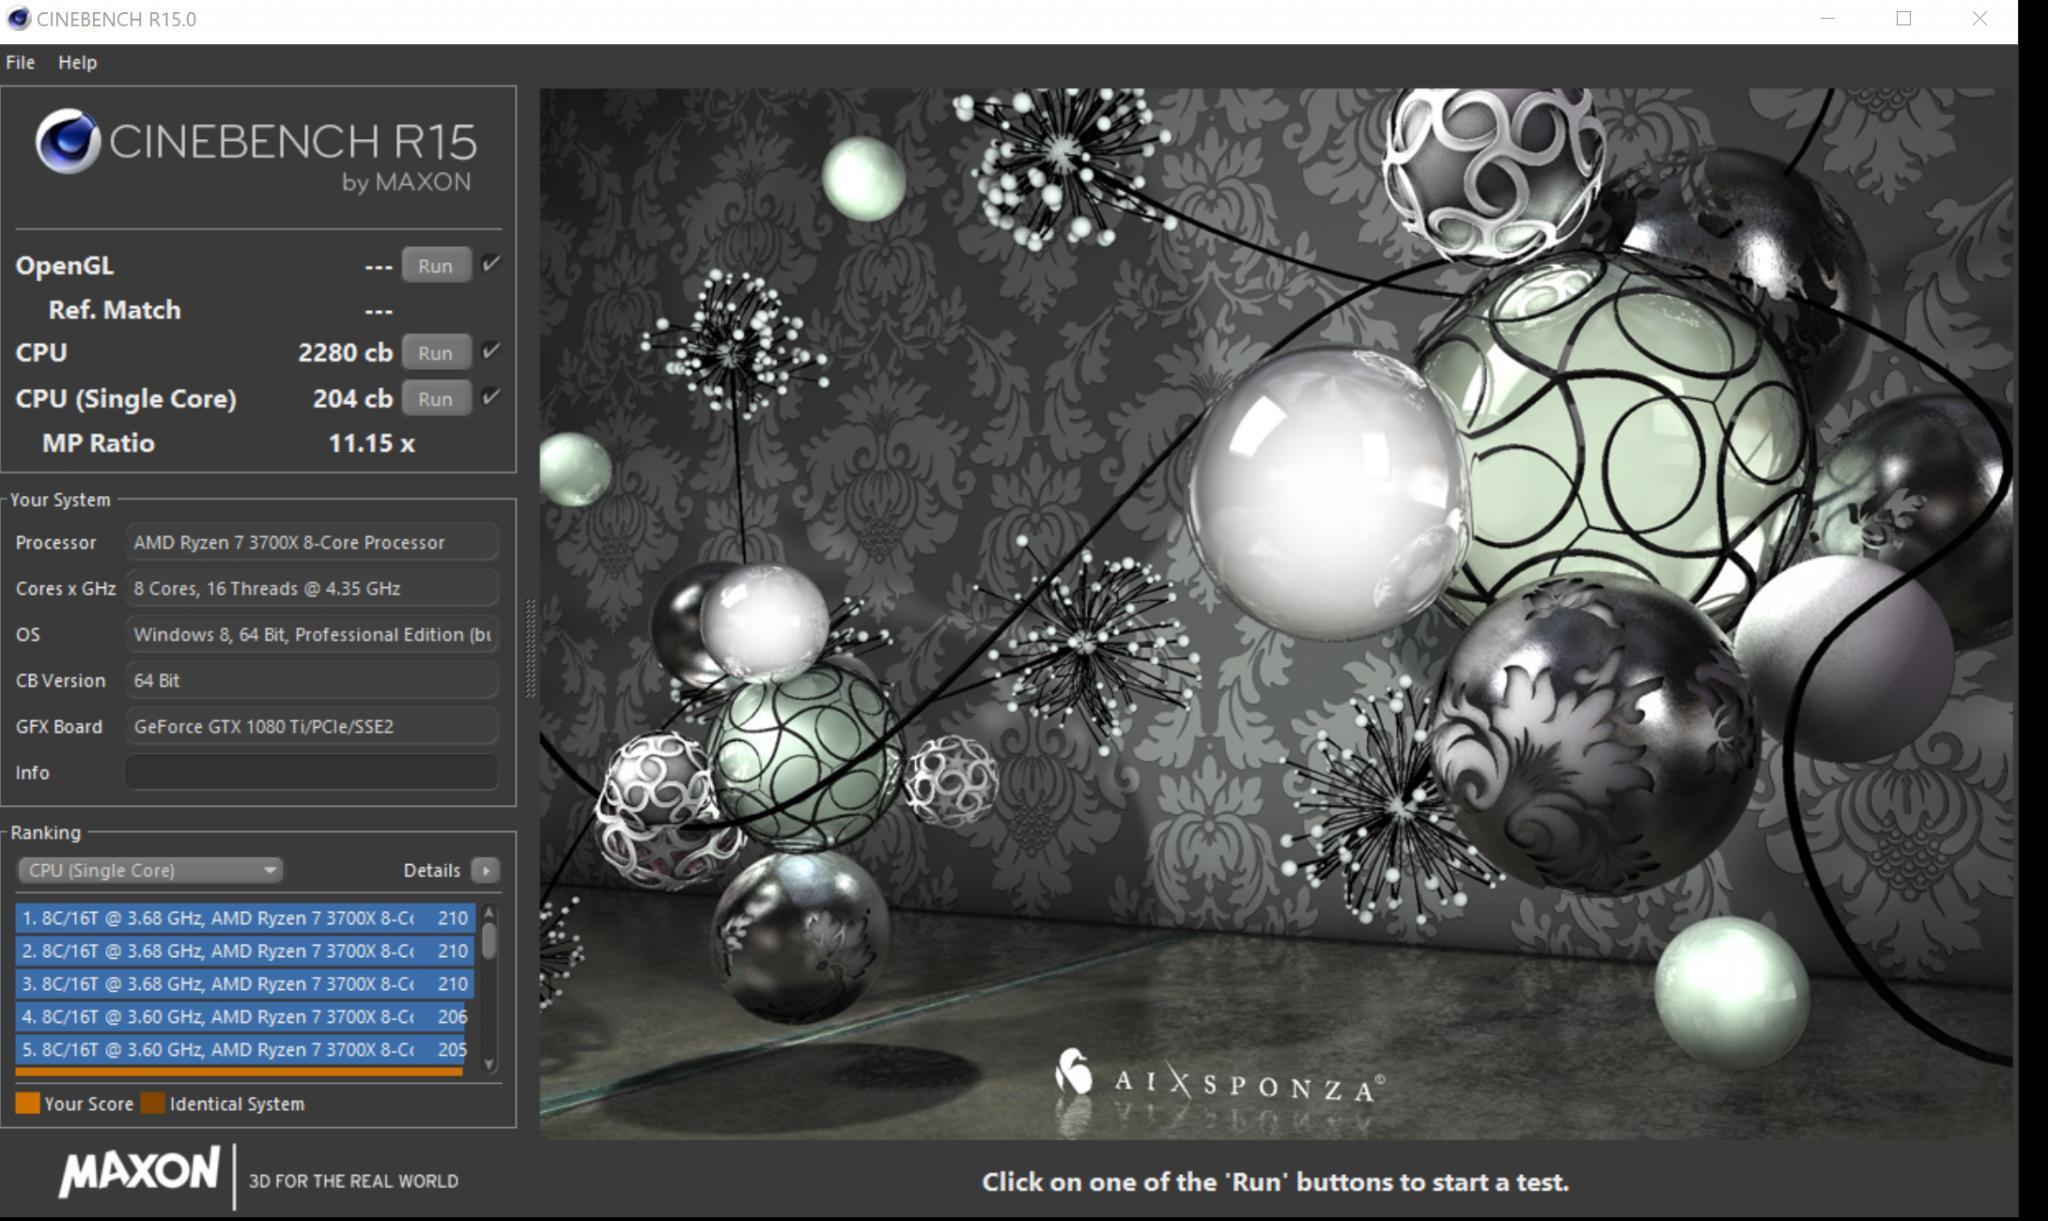Run the CPU (Single Core) benchmark
Screen dimensions: 2048x1221
435,399
